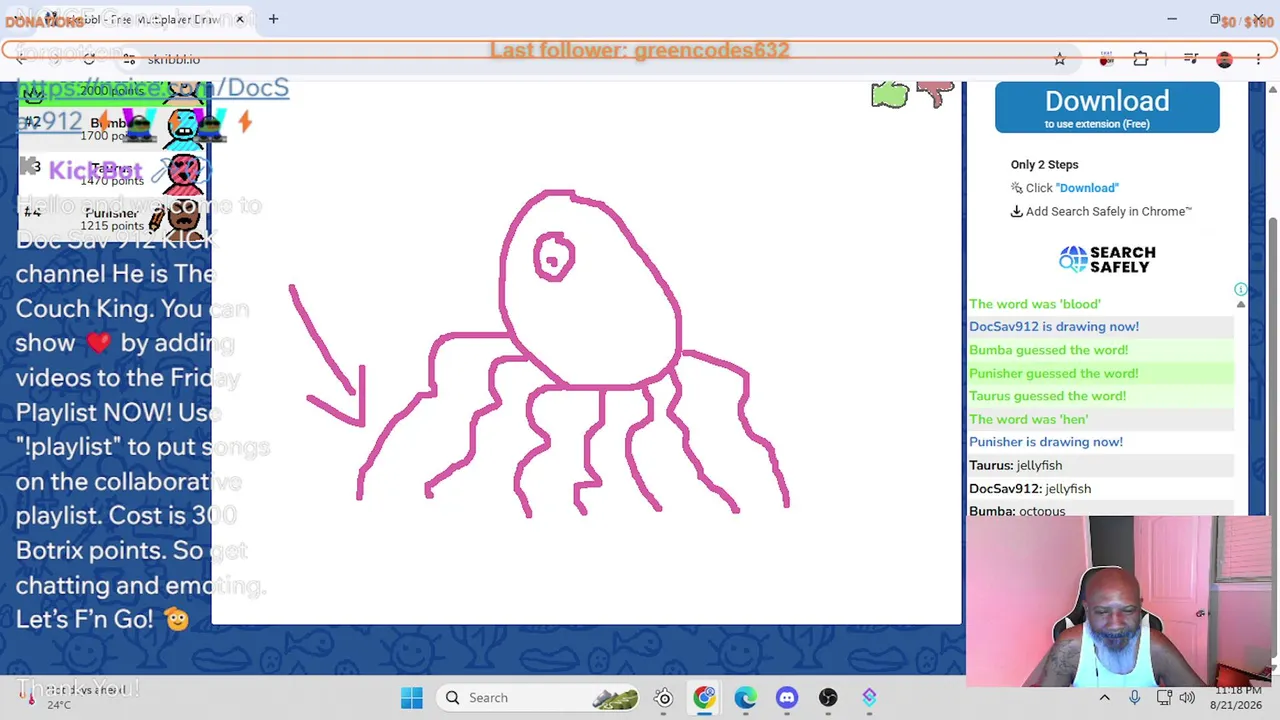Viewport: 1280px width, 720px height.
Task: Click the "Last follower: greencodes632" overlay text
Action: [640, 50]
